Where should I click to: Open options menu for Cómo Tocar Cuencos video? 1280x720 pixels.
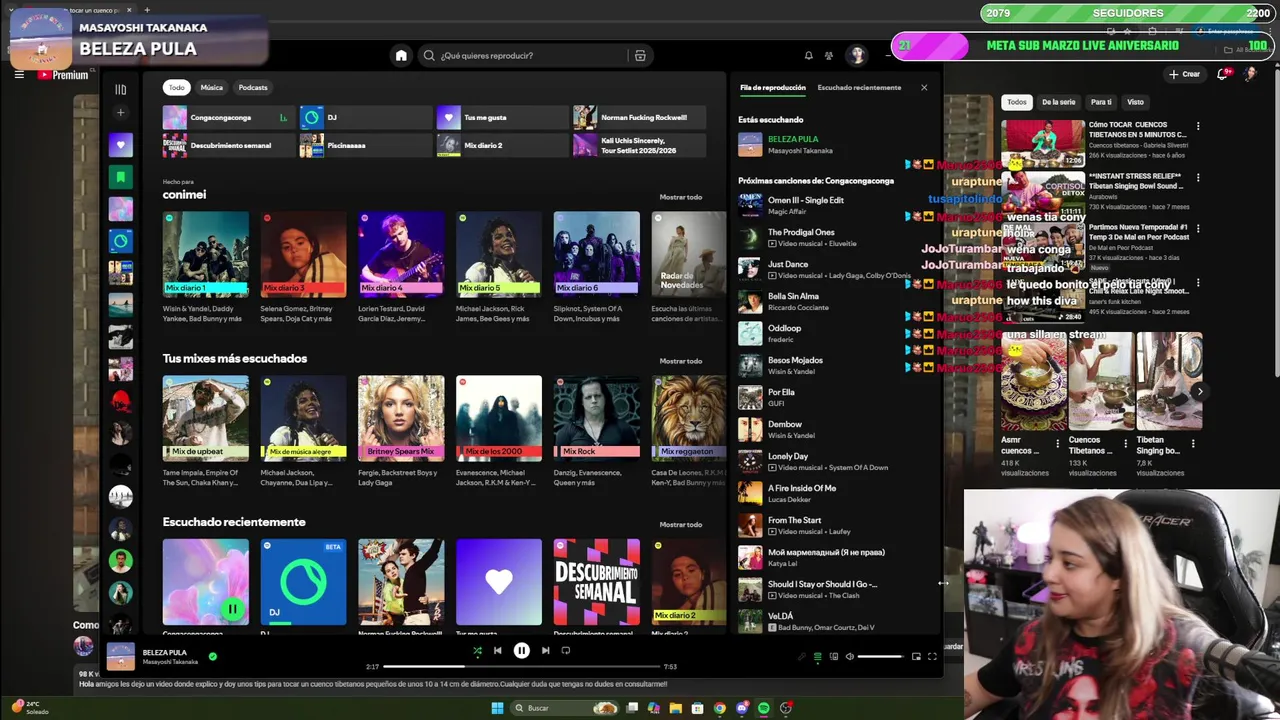1198,127
